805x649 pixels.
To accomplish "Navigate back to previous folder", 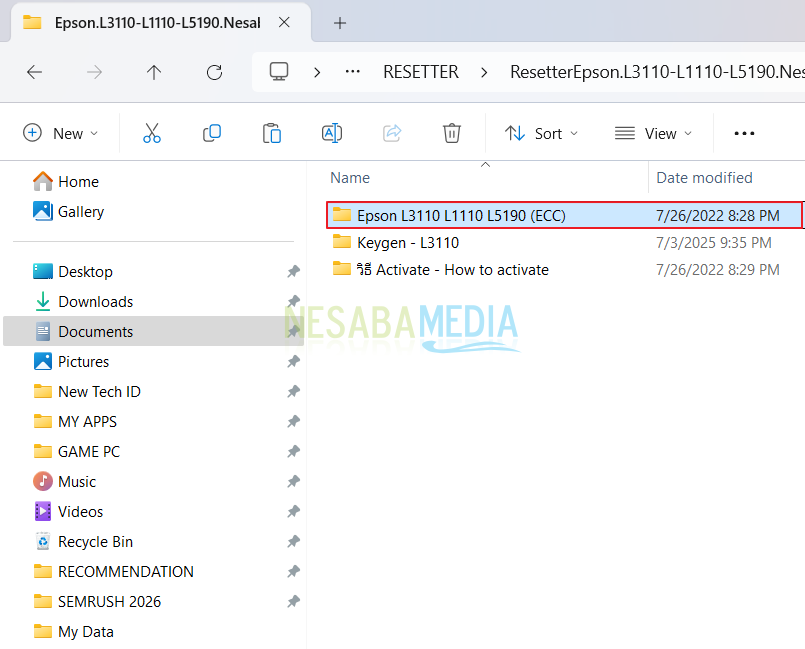I will point(34,72).
